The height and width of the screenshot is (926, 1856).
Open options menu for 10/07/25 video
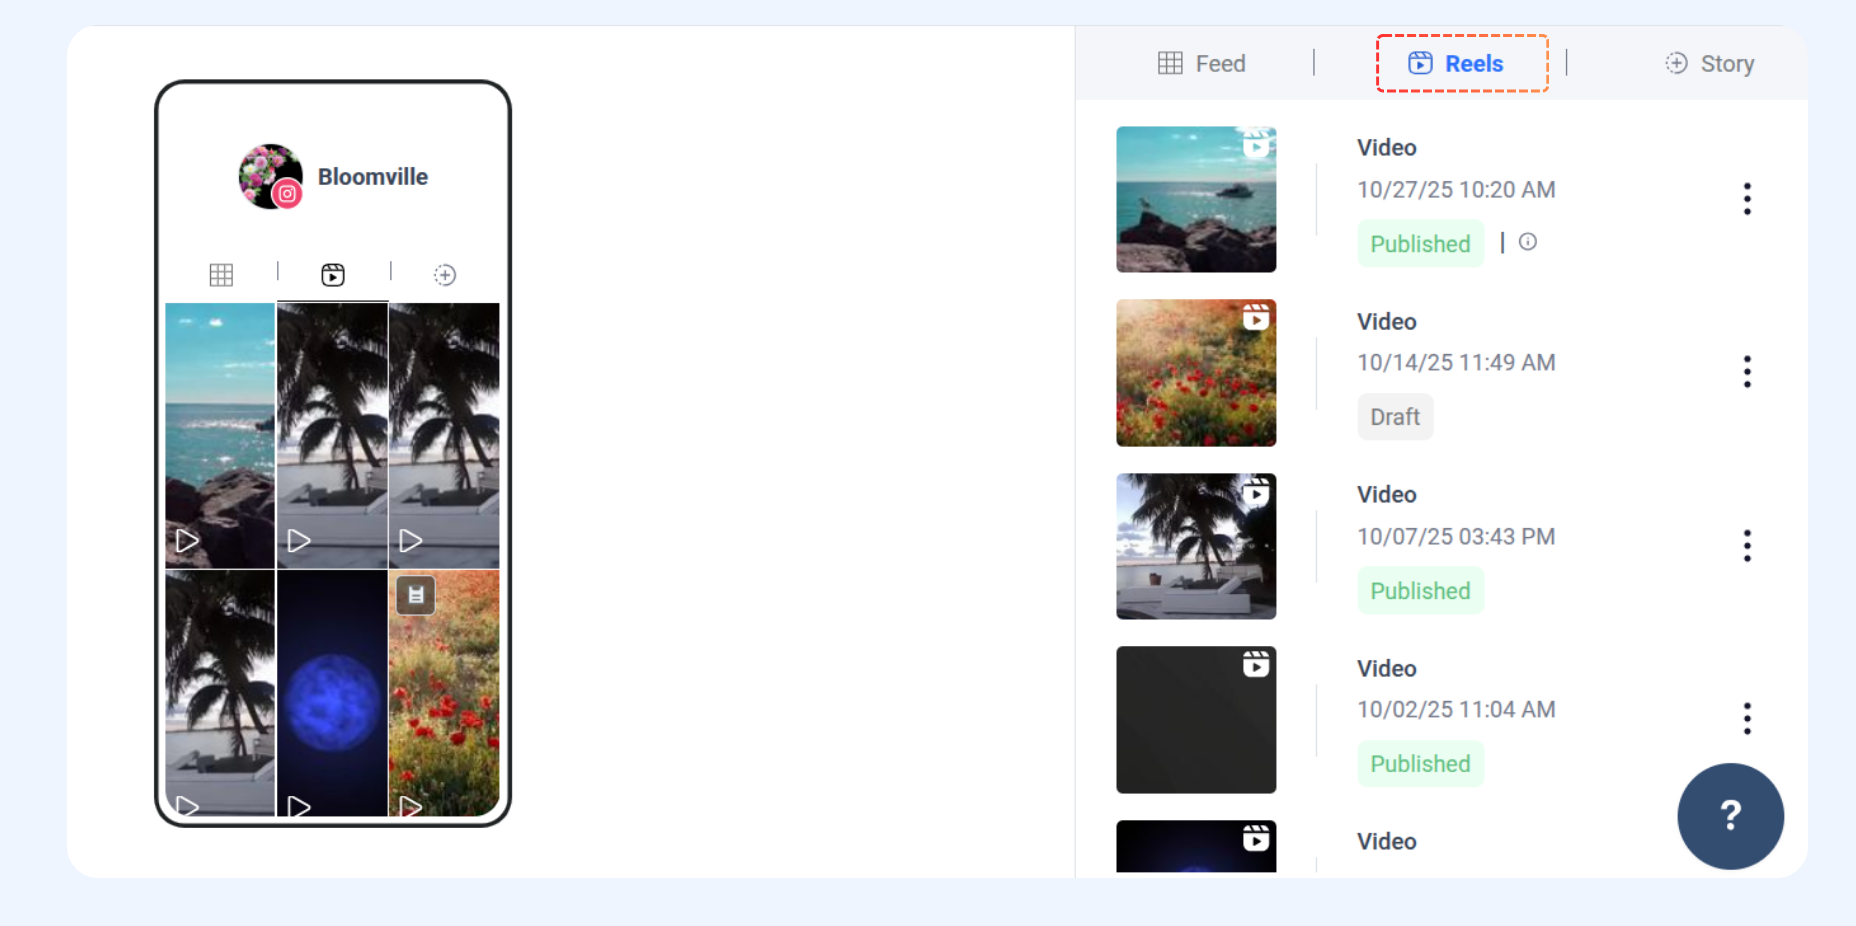(1747, 546)
